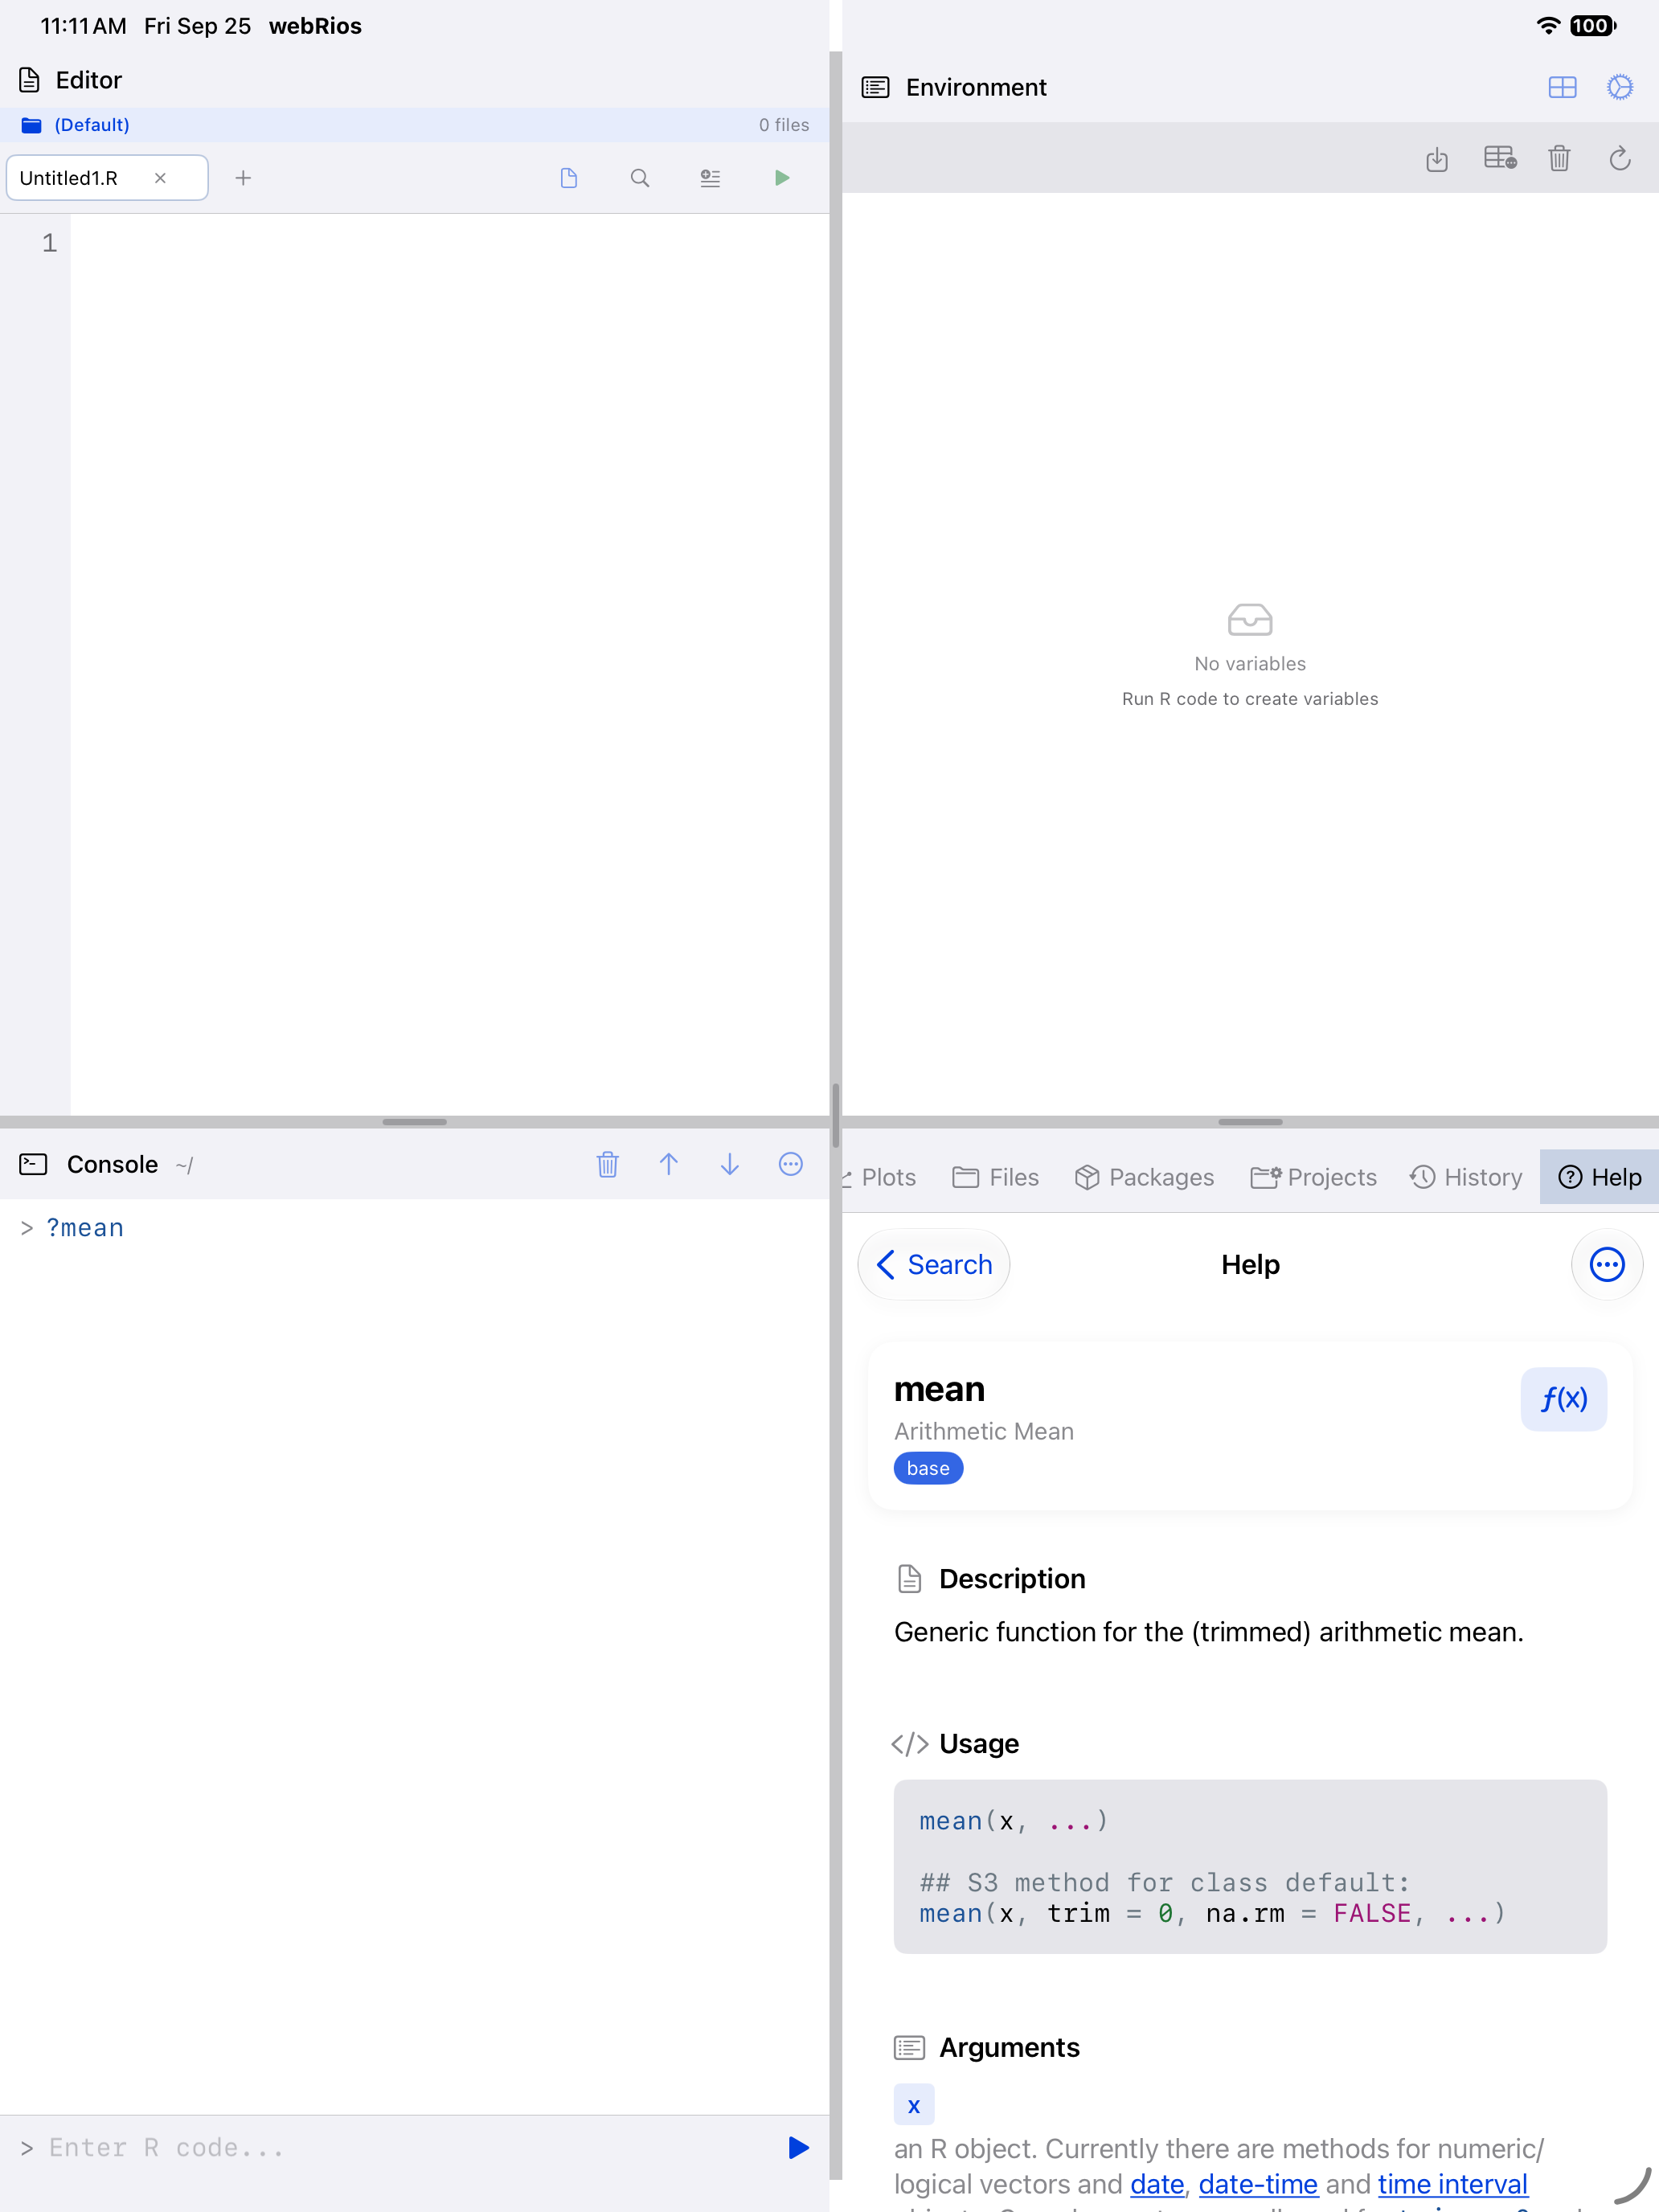Switch to the Packages tab

pyautogui.click(x=1145, y=1177)
